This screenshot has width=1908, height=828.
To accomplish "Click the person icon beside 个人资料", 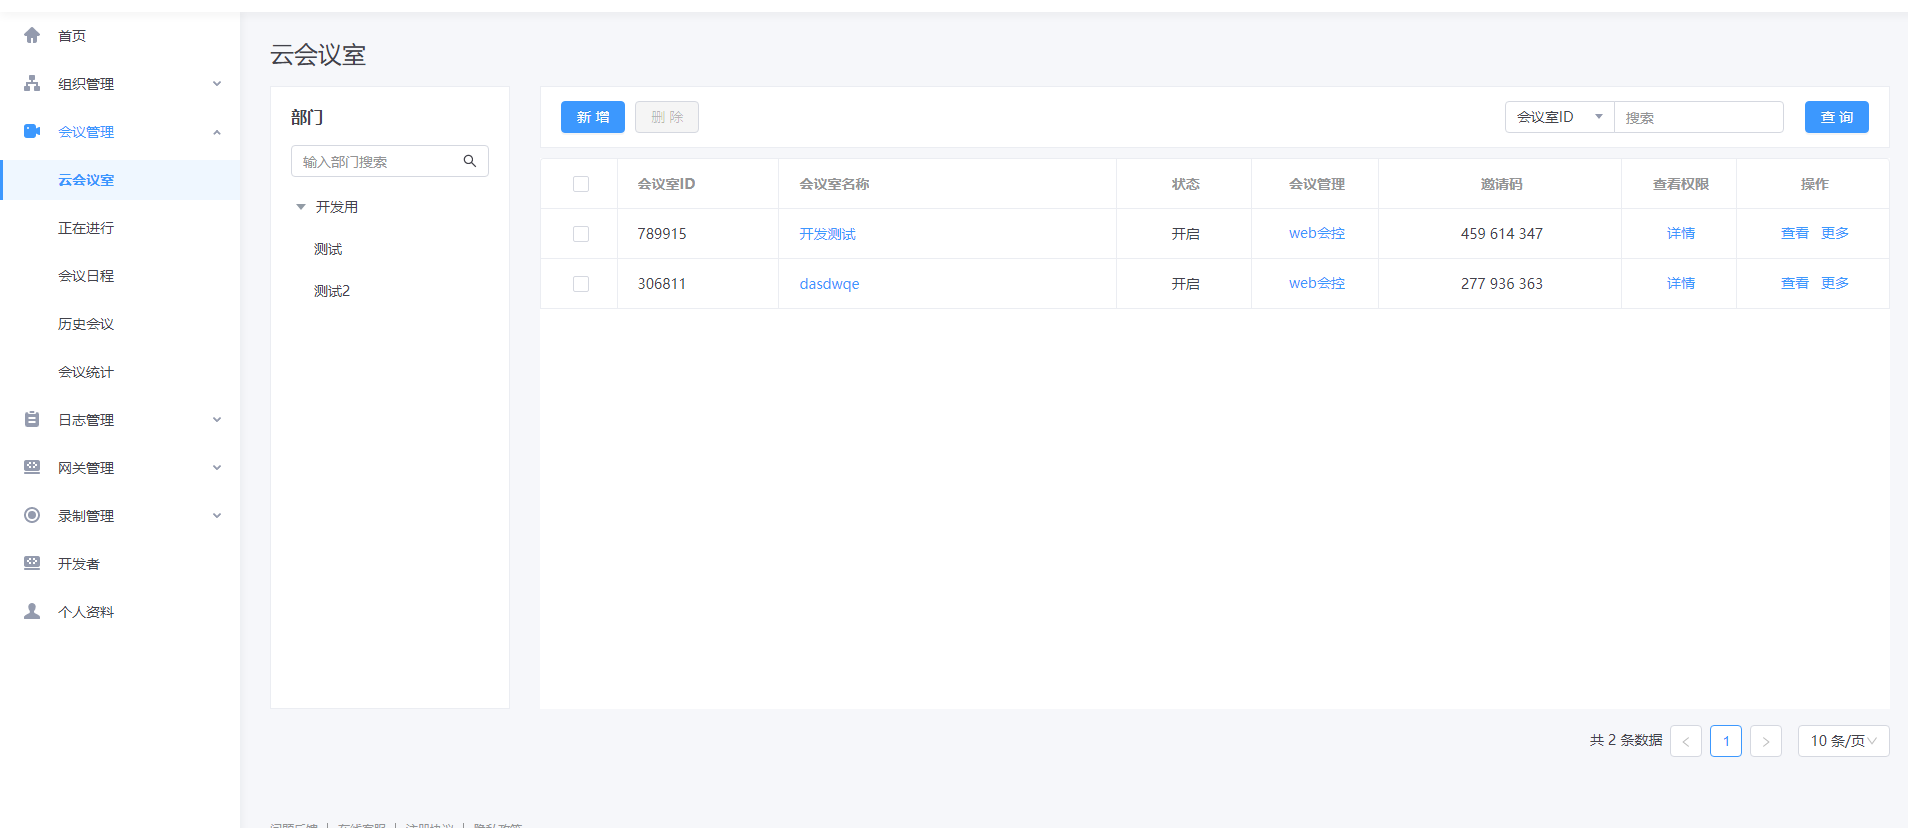I will (32, 611).
